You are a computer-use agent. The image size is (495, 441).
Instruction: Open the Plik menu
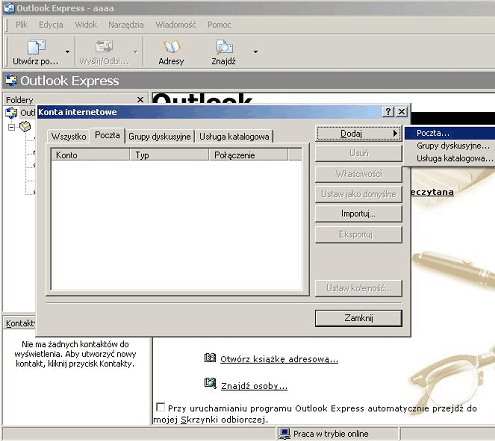pyautogui.click(x=22, y=25)
